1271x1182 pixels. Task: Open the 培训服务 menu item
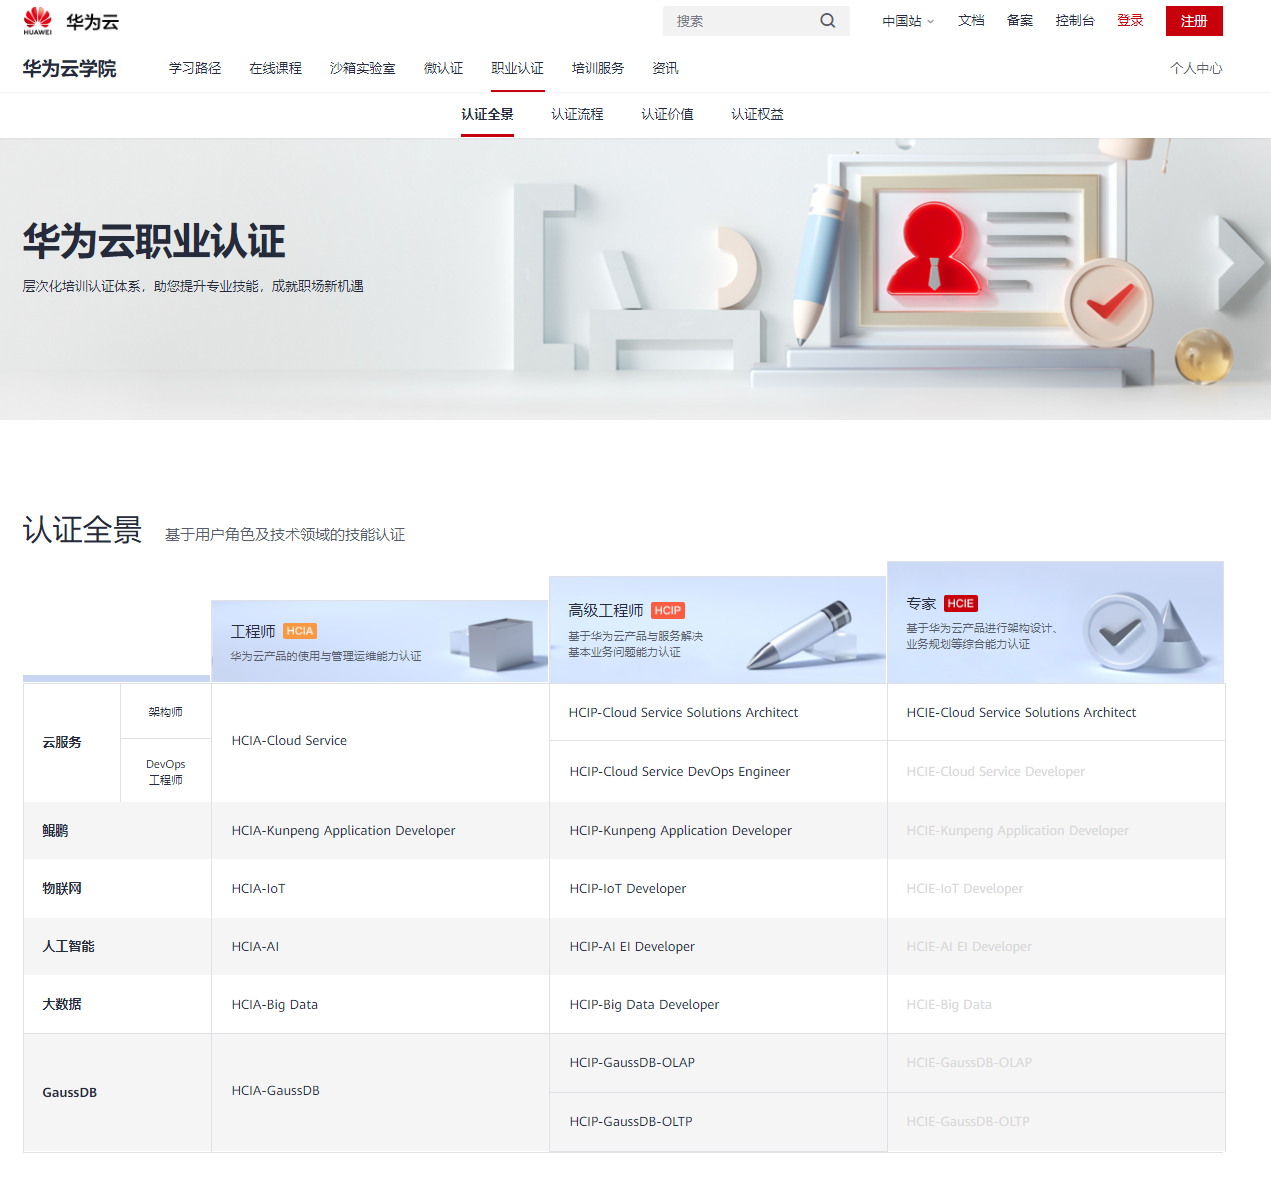598,68
